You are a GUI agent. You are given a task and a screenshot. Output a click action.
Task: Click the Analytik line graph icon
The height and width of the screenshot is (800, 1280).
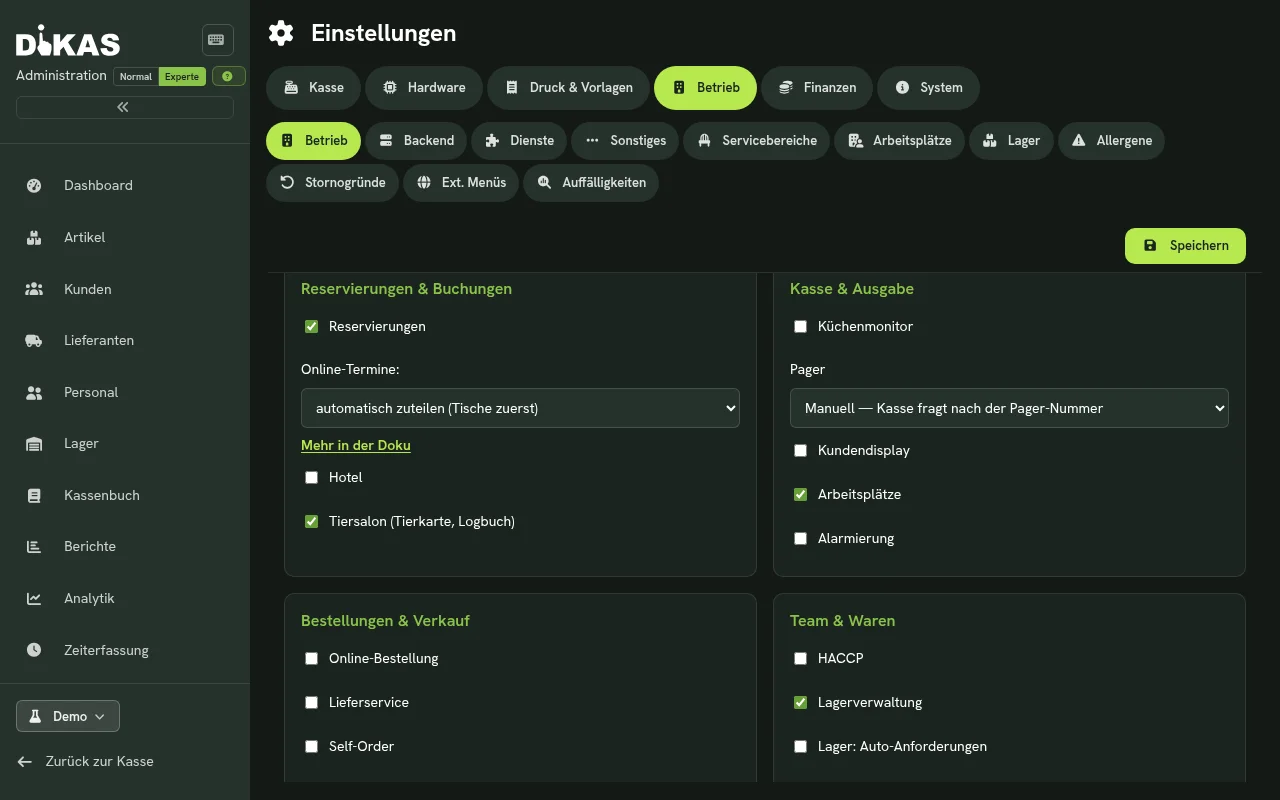pos(34,598)
